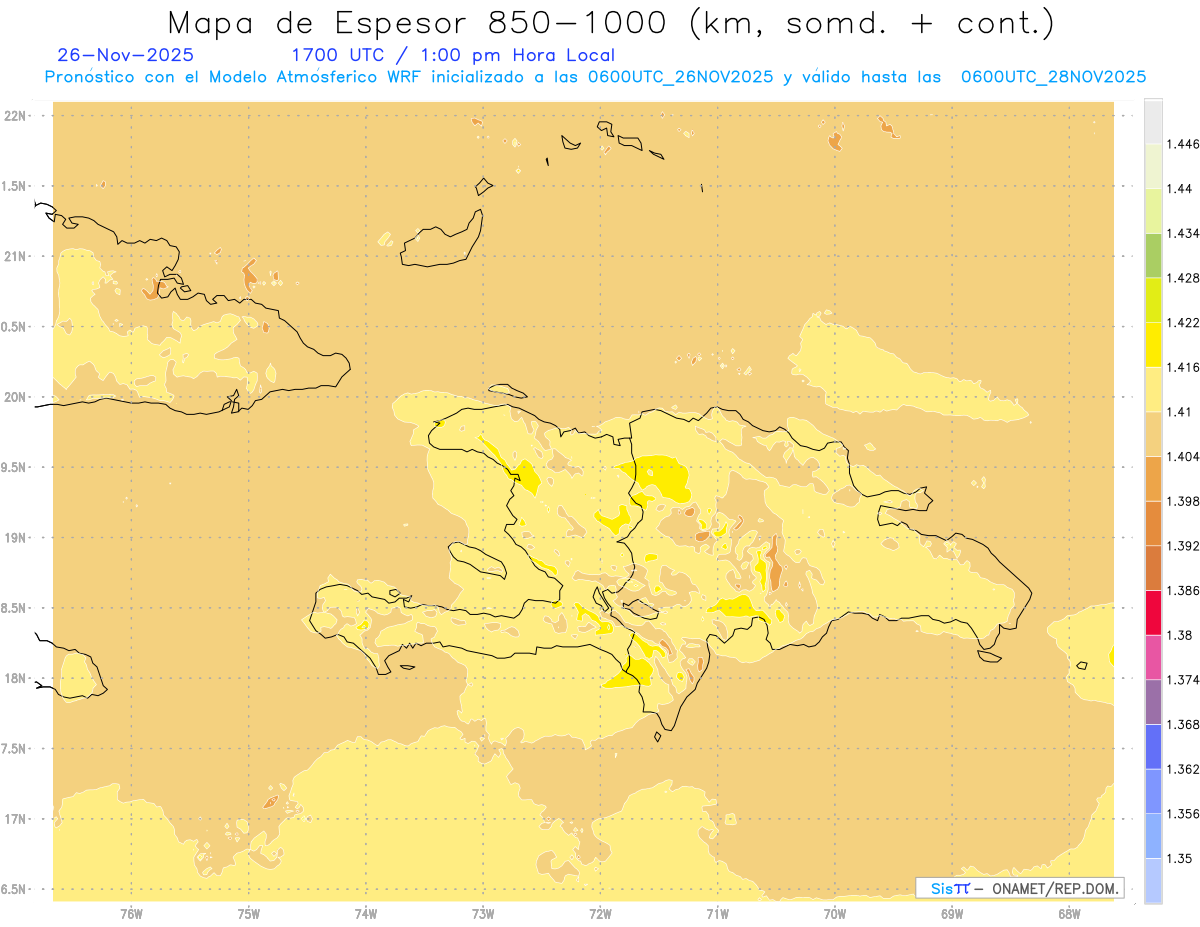Click latitude axis label '7.5N'
The image size is (1200, 927).
(x=15, y=749)
